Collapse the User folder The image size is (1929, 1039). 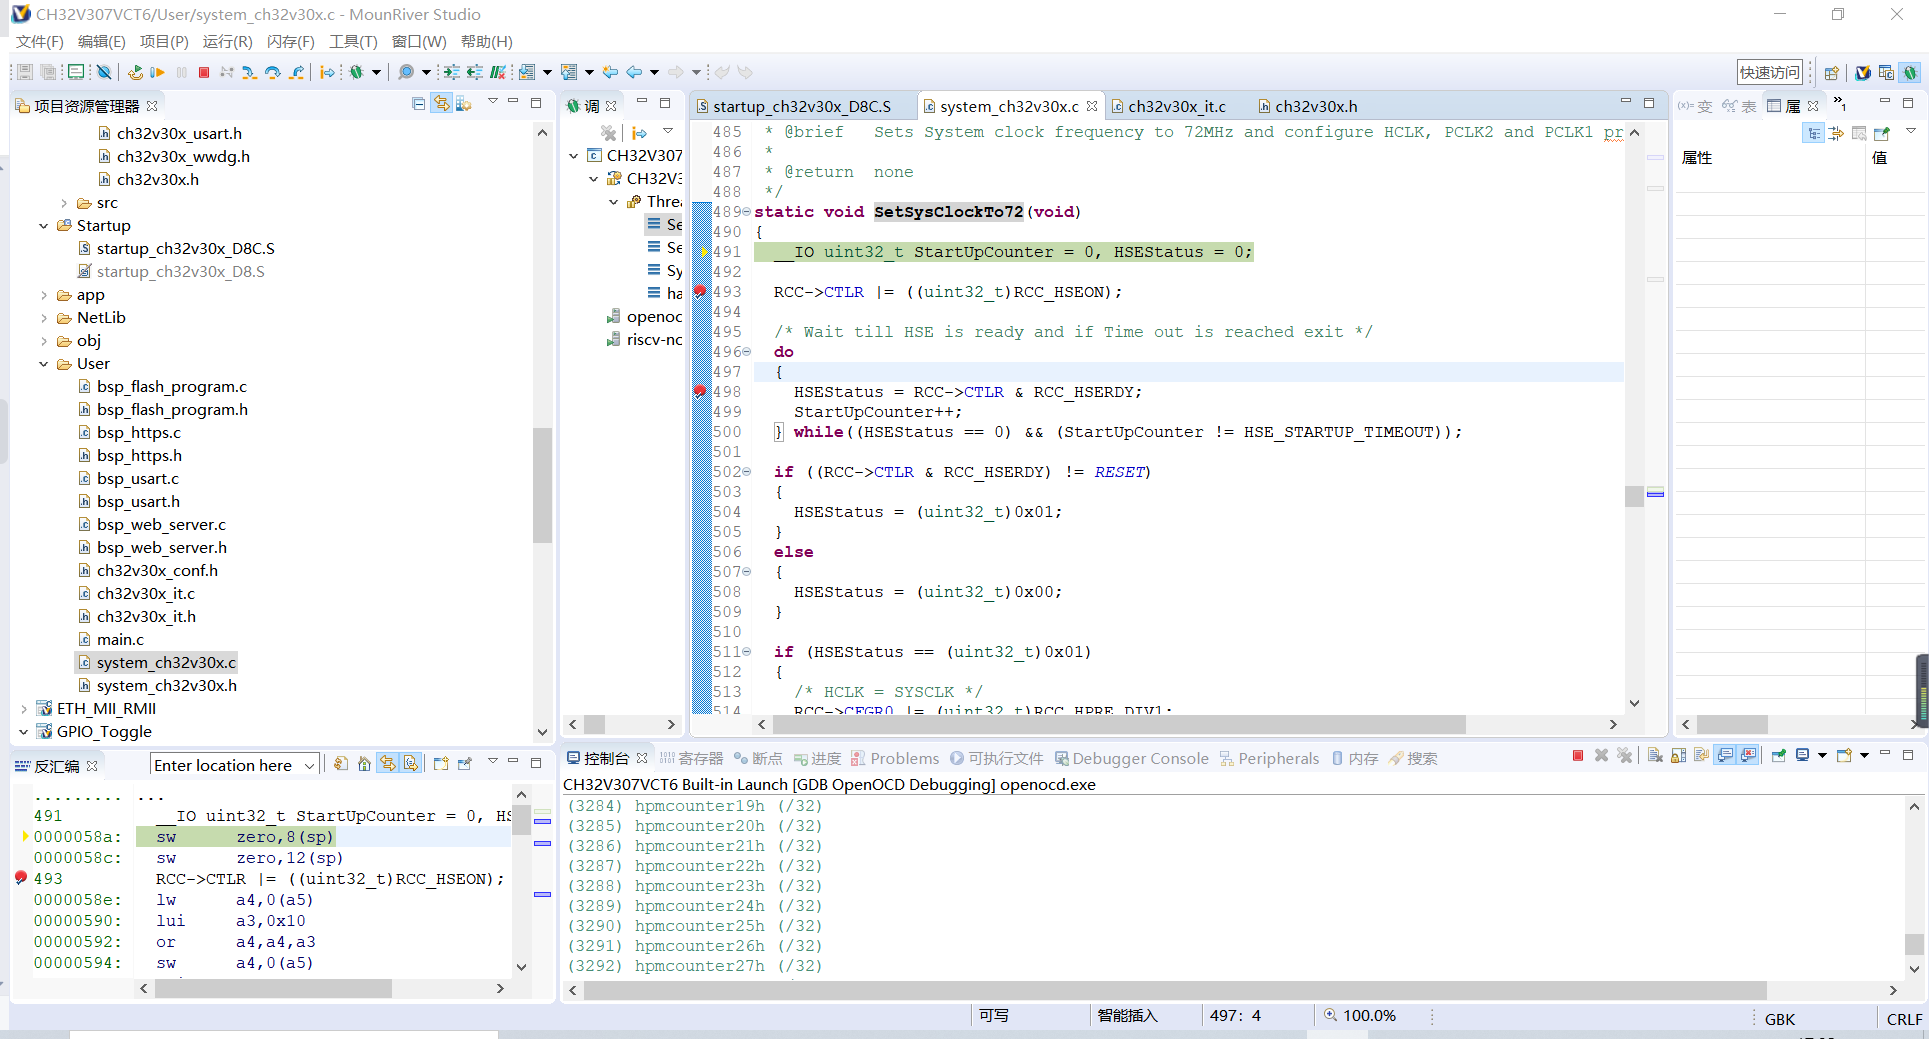coord(43,364)
